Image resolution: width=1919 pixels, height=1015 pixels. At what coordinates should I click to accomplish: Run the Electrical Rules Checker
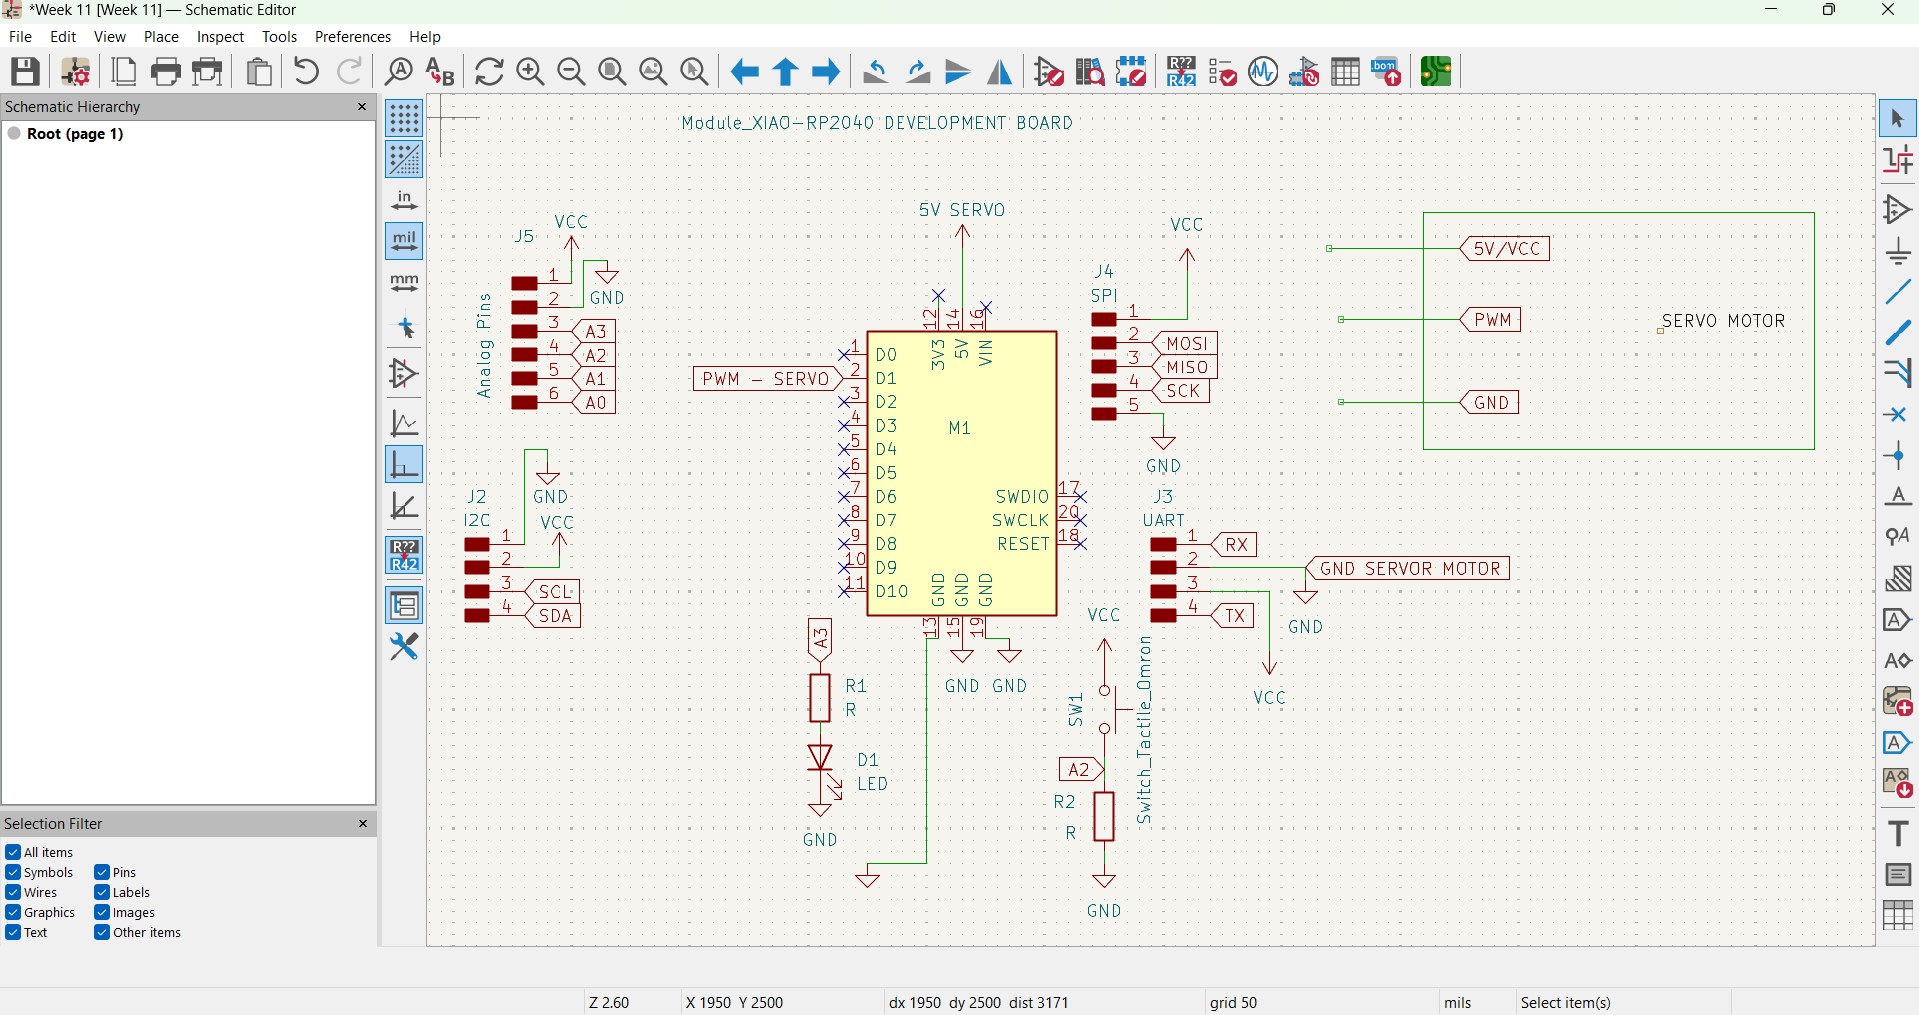pos(1222,71)
